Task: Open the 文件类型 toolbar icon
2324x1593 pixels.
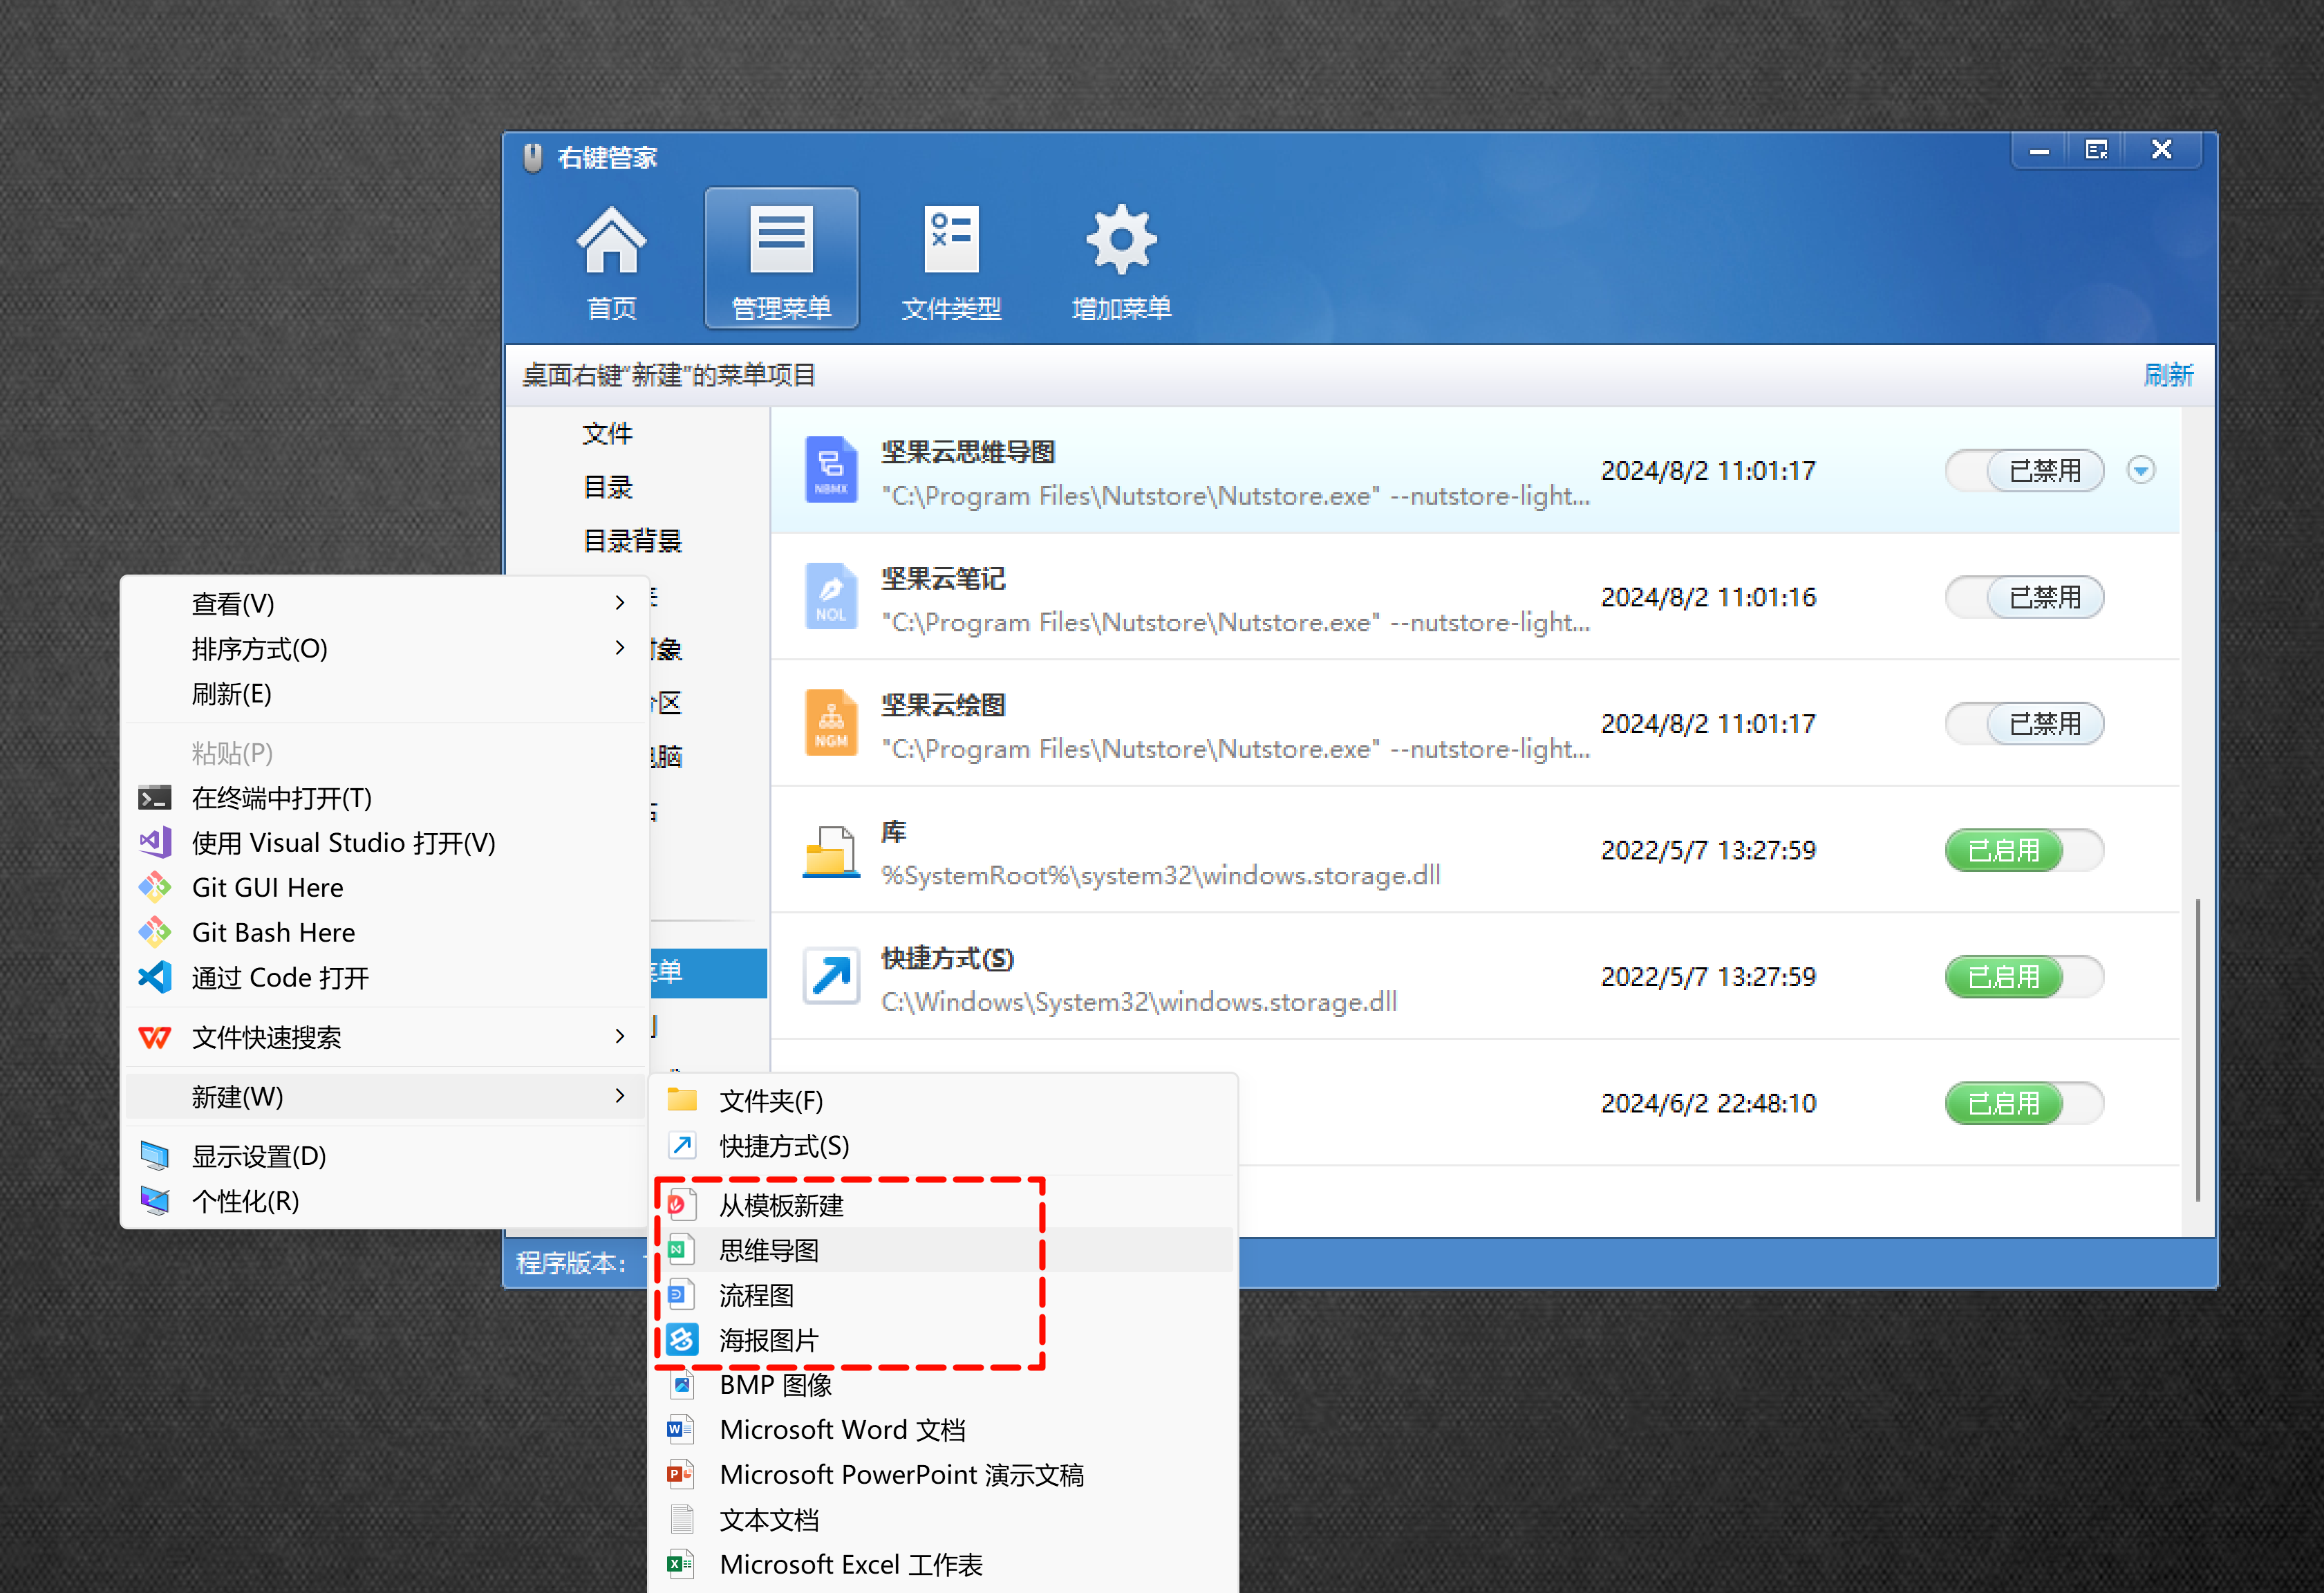Action: tap(951, 240)
